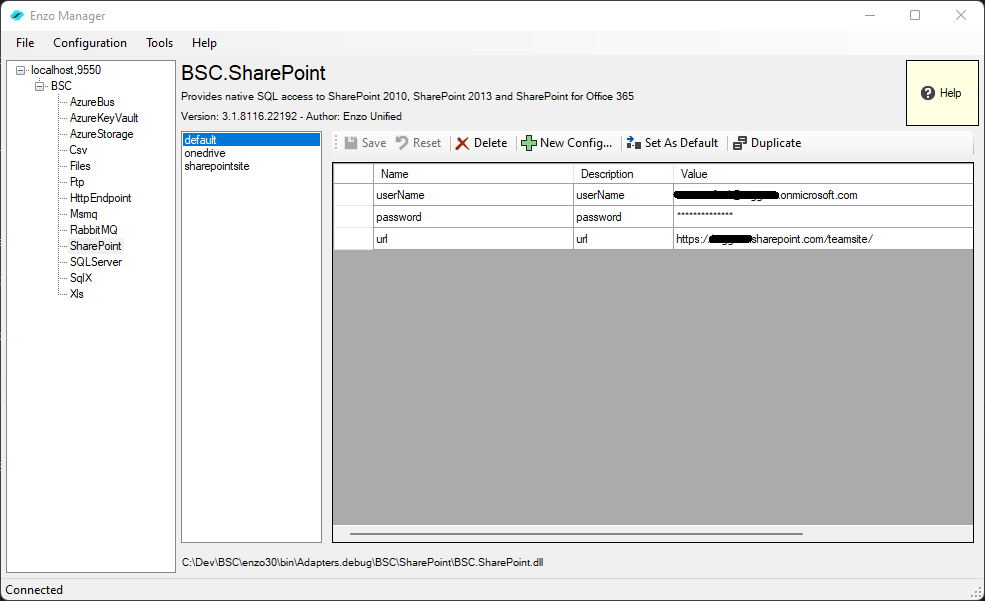Click the New Config... button label

[x=576, y=143]
